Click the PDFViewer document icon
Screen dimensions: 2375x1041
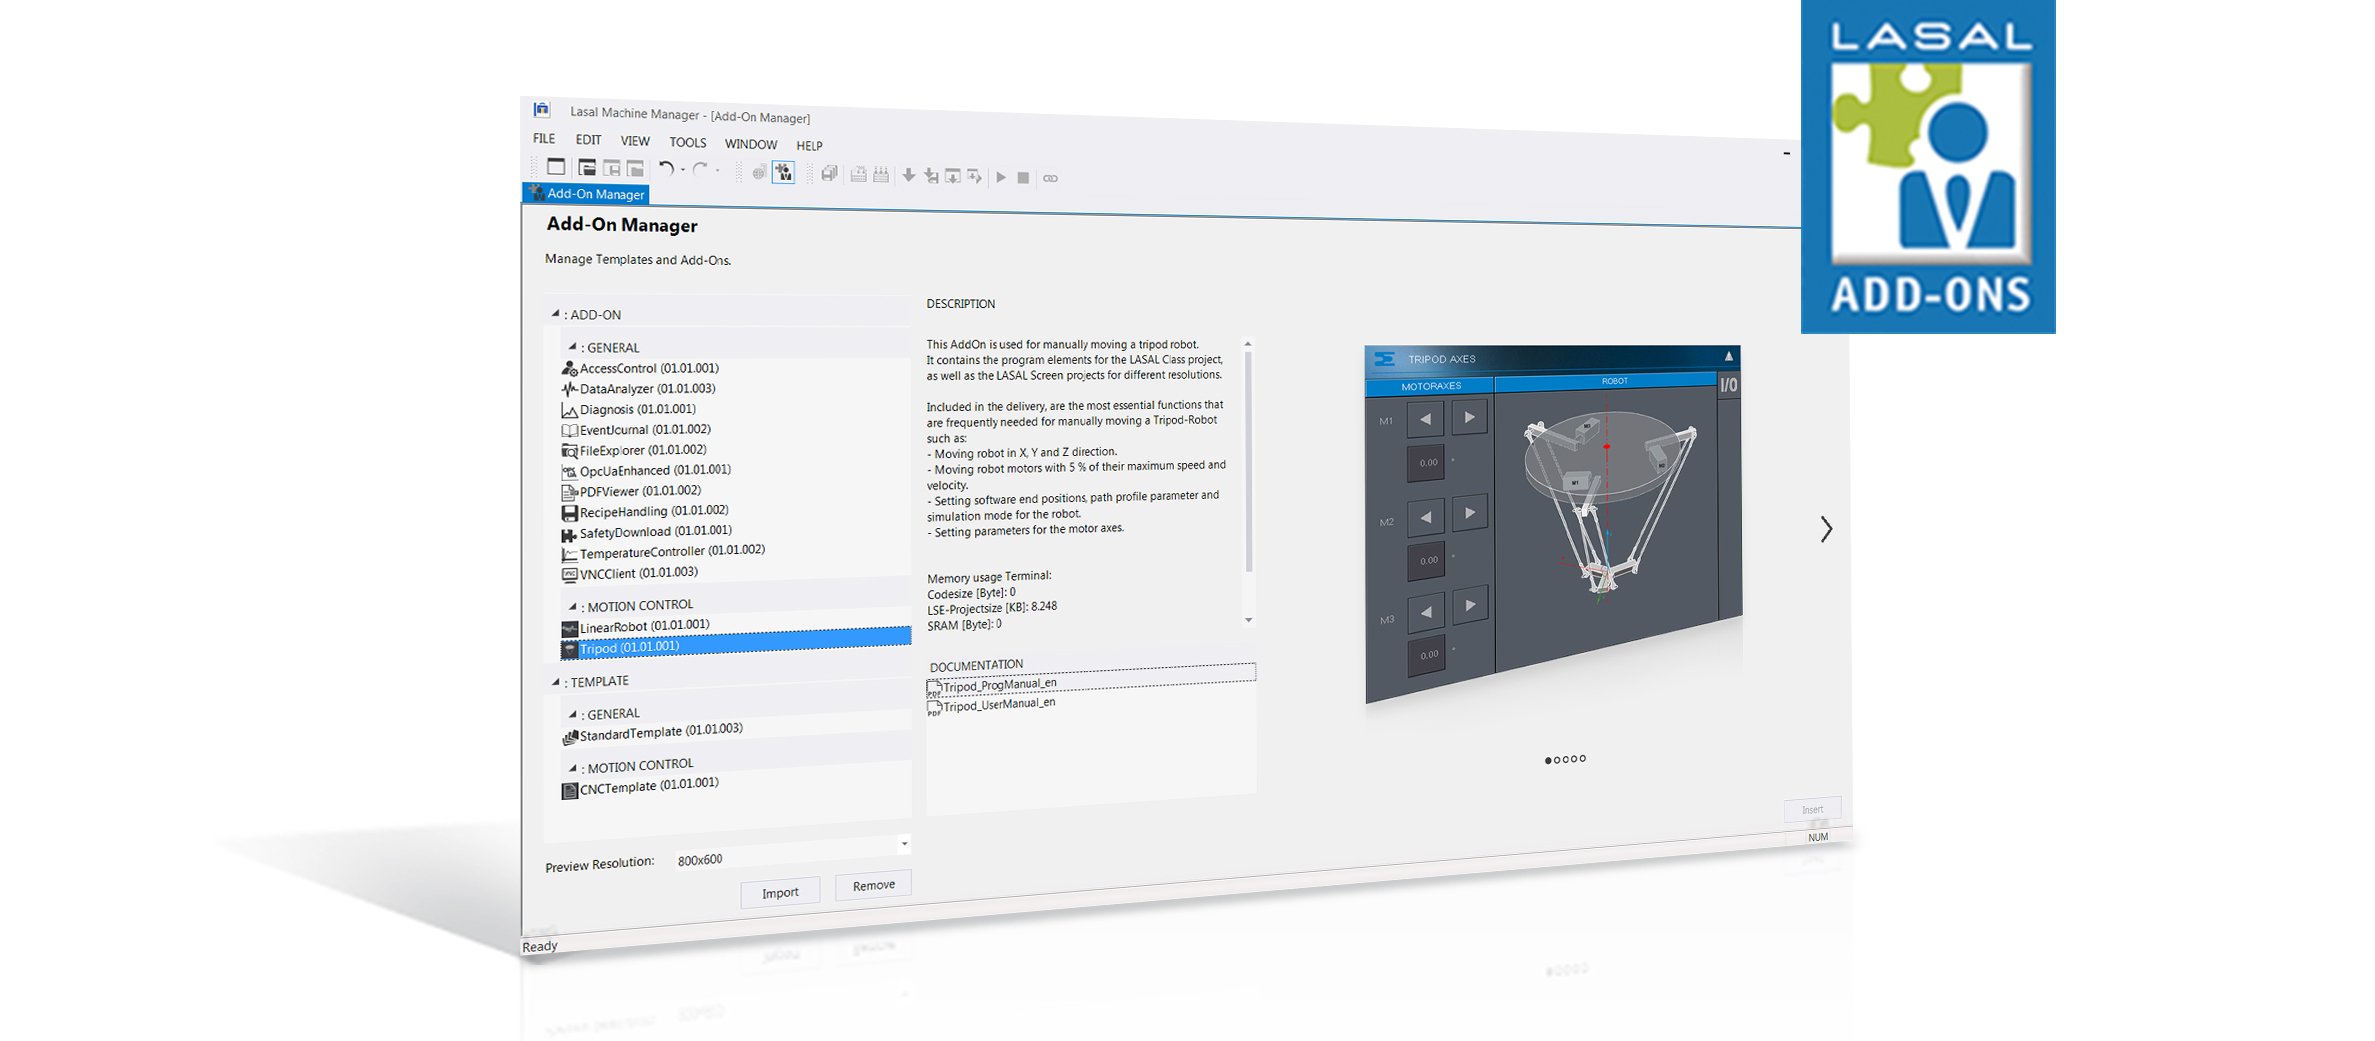click(x=569, y=492)
